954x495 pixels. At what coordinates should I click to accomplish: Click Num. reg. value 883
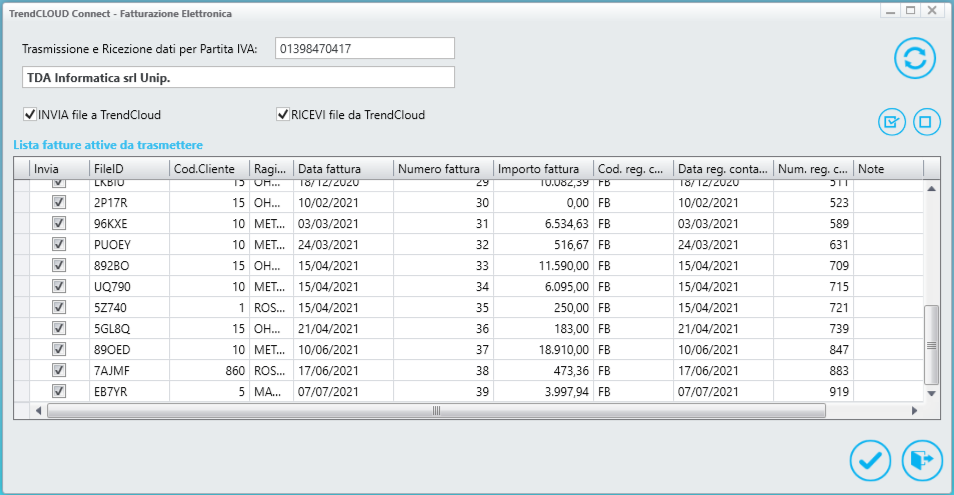click(x=839, y=370)
